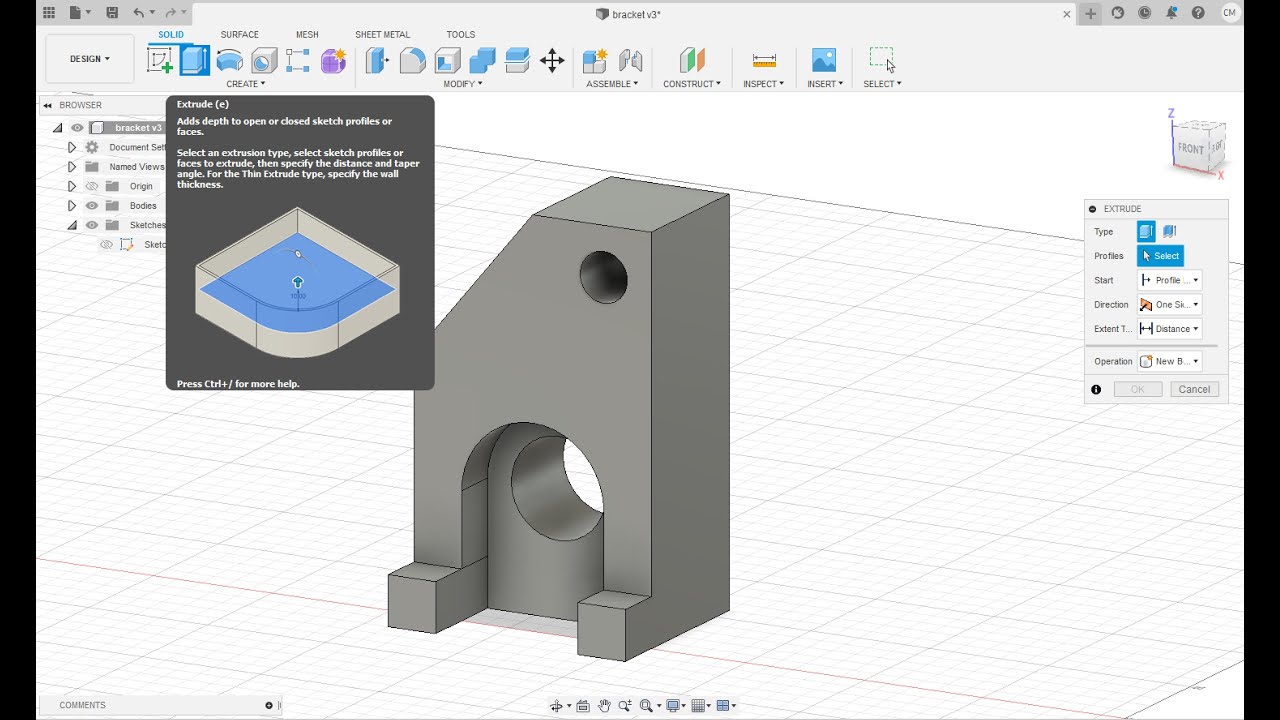Select the Zoom tool
1280x720 pixels.
coord(625,706)
